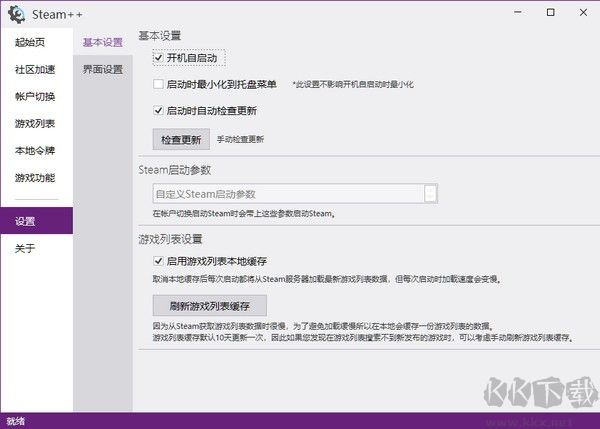Click the Steam启动参数 section heading
This screenshot has height=429, width=600.
[x=175, y=170]
